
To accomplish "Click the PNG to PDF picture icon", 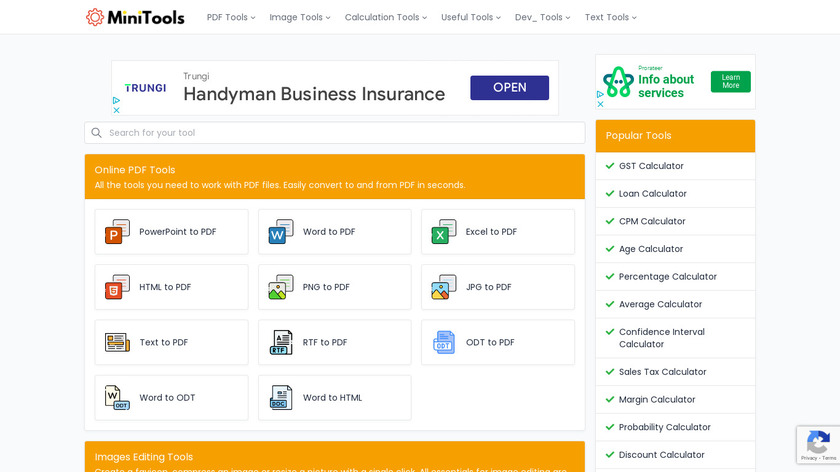I will pos(281,287).
